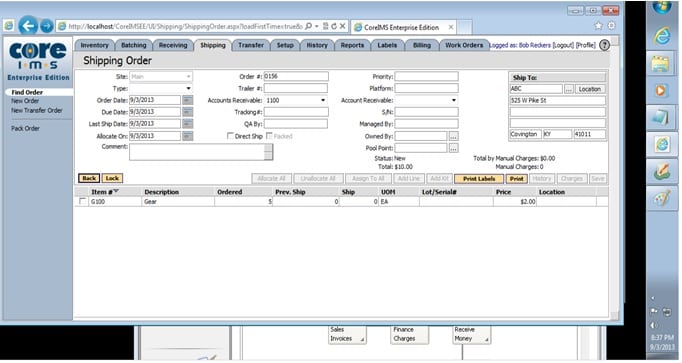This screenshot has width=682, height=363.
Task: Switch to the Inventory tab
Action: coord(94,45)
